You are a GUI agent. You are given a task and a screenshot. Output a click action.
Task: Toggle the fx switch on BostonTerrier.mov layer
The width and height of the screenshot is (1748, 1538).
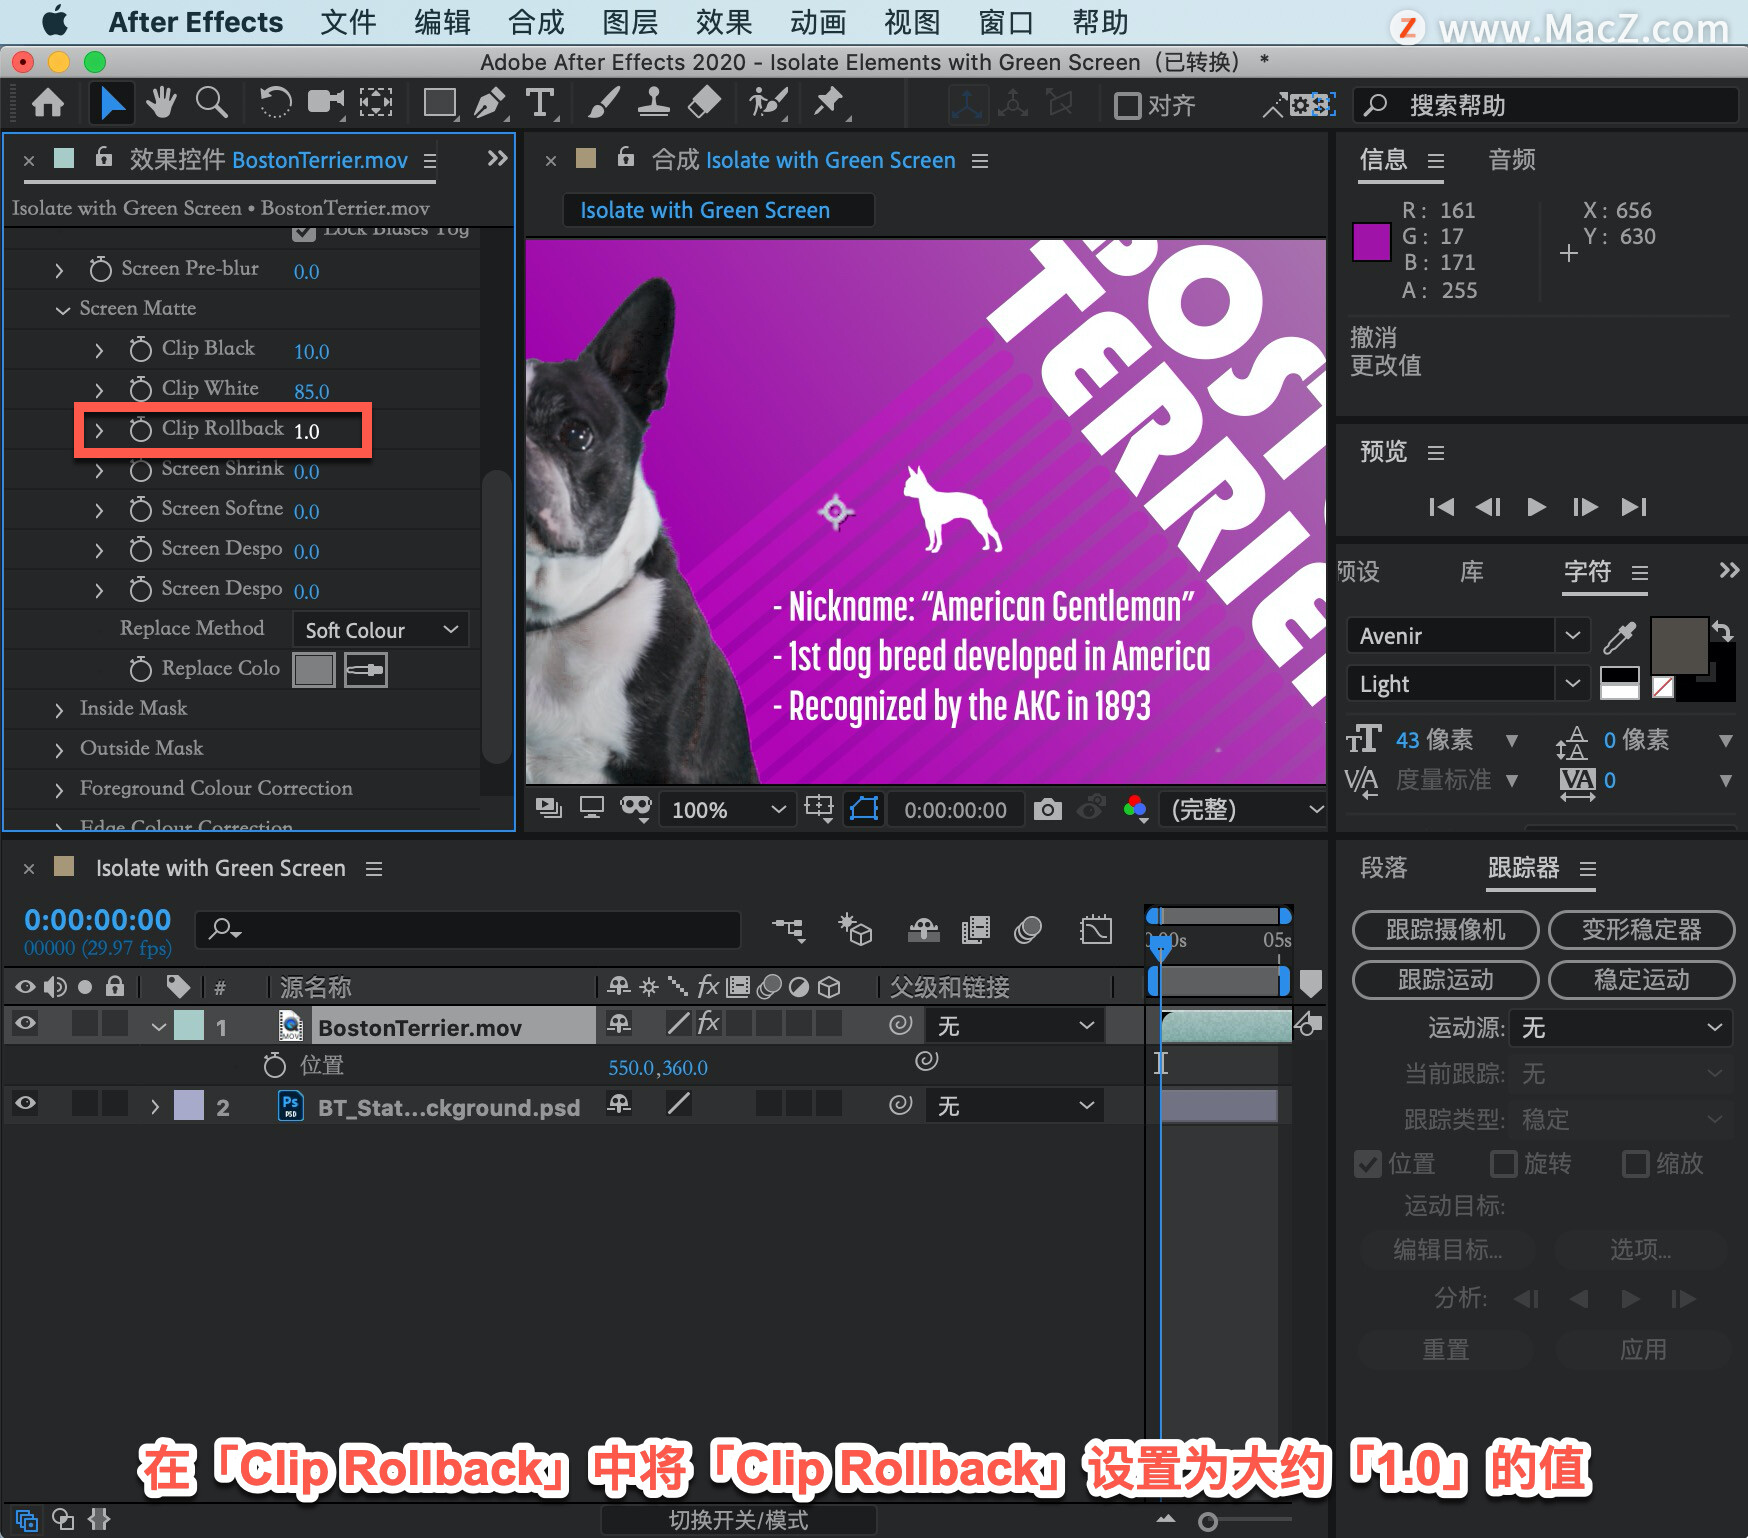click(x=708, y=1024)
